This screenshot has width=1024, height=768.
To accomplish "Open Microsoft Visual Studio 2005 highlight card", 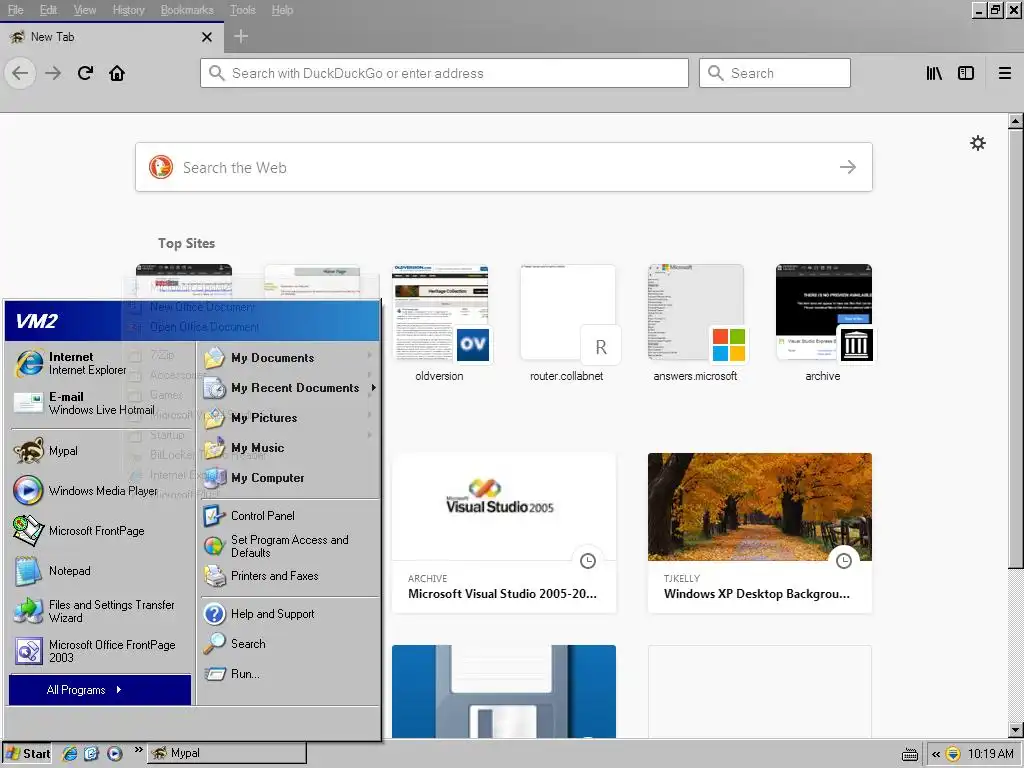I will pos(504,532).
